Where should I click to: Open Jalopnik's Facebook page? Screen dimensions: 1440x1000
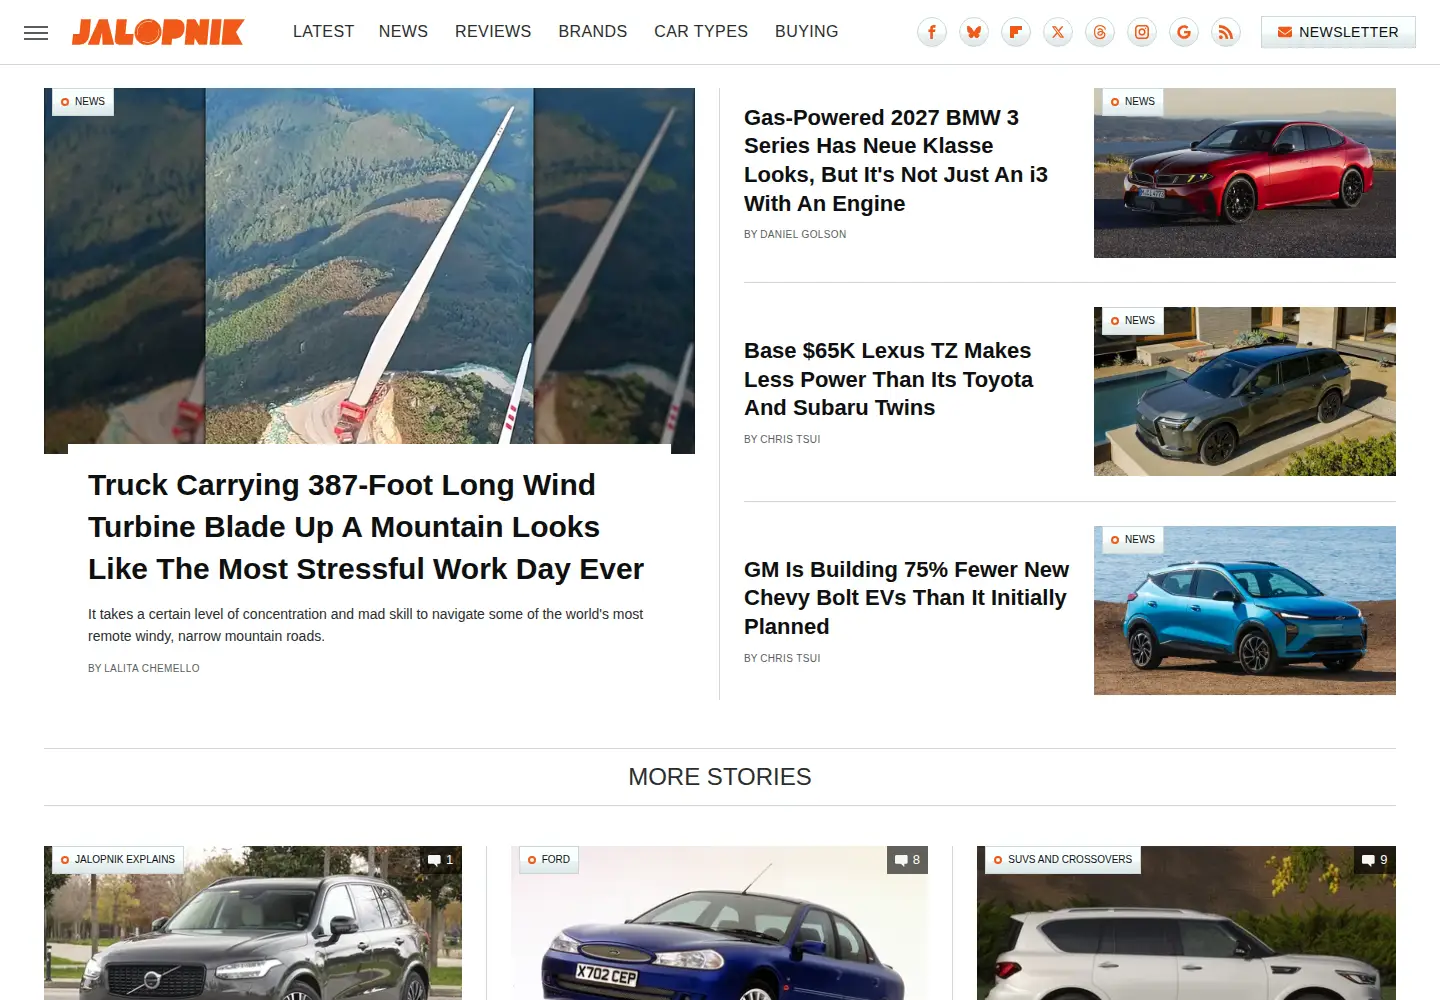(x=932, y=32)
